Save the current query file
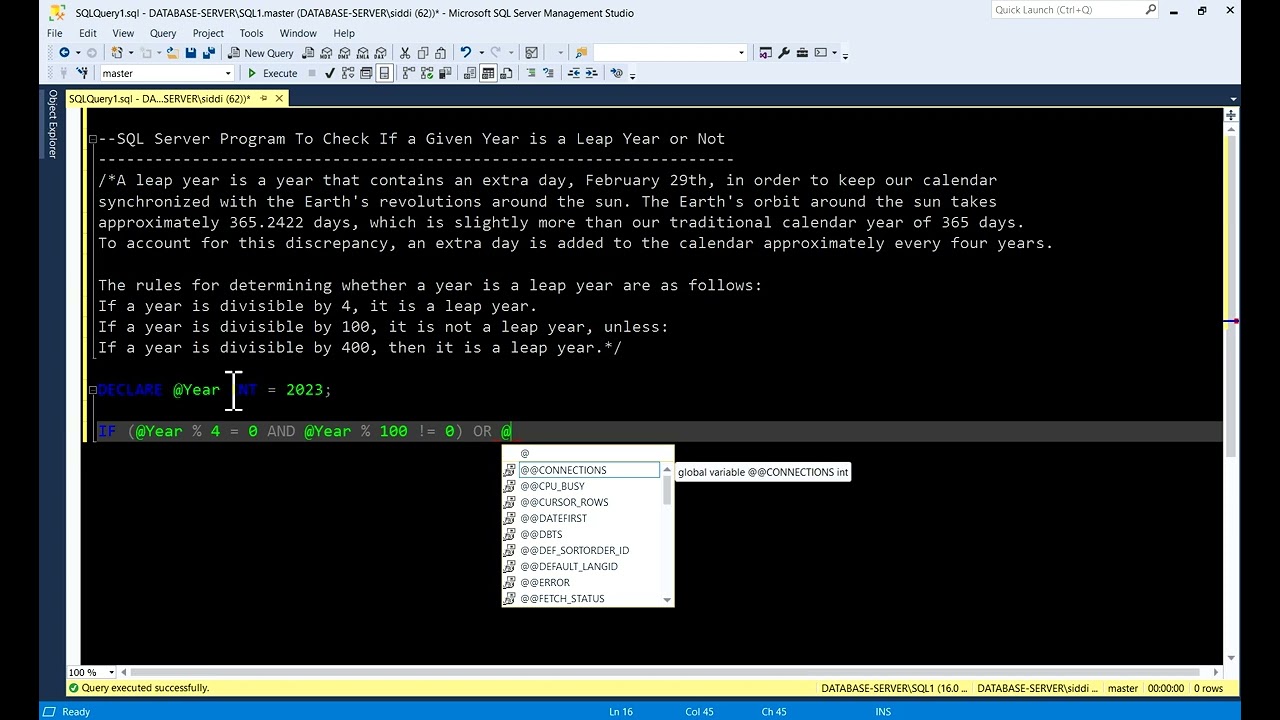The height and width of the screenshot is (720, 1280). click(x=191, y=52)
